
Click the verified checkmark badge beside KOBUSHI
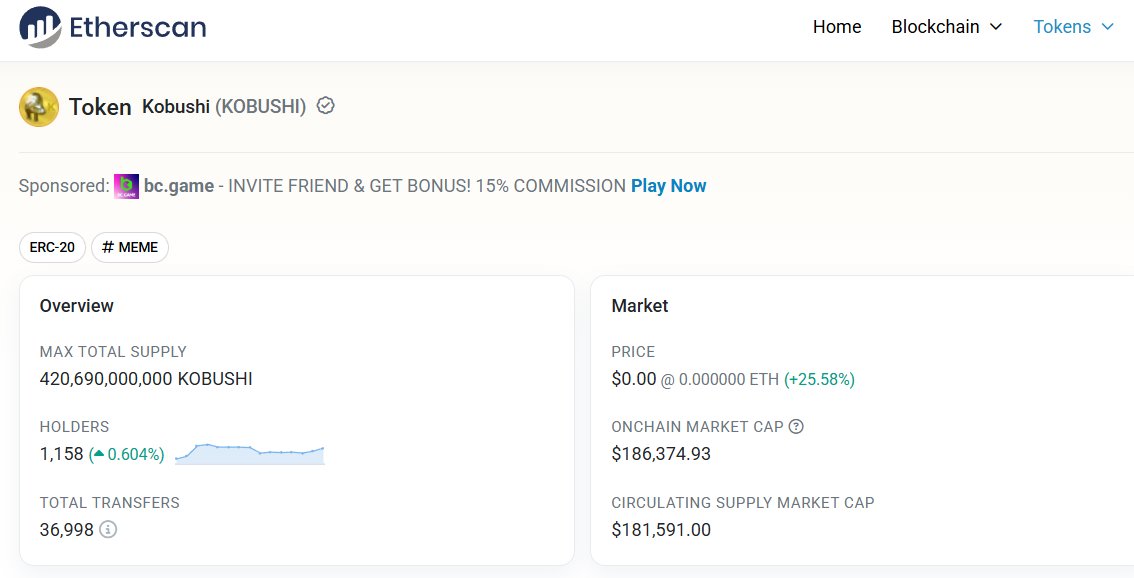pyautogui.click(x=326, y=106)
